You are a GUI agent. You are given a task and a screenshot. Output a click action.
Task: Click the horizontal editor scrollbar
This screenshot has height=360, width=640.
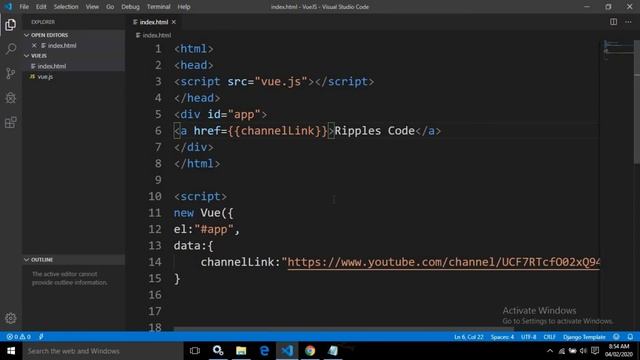tap(344, 328)
